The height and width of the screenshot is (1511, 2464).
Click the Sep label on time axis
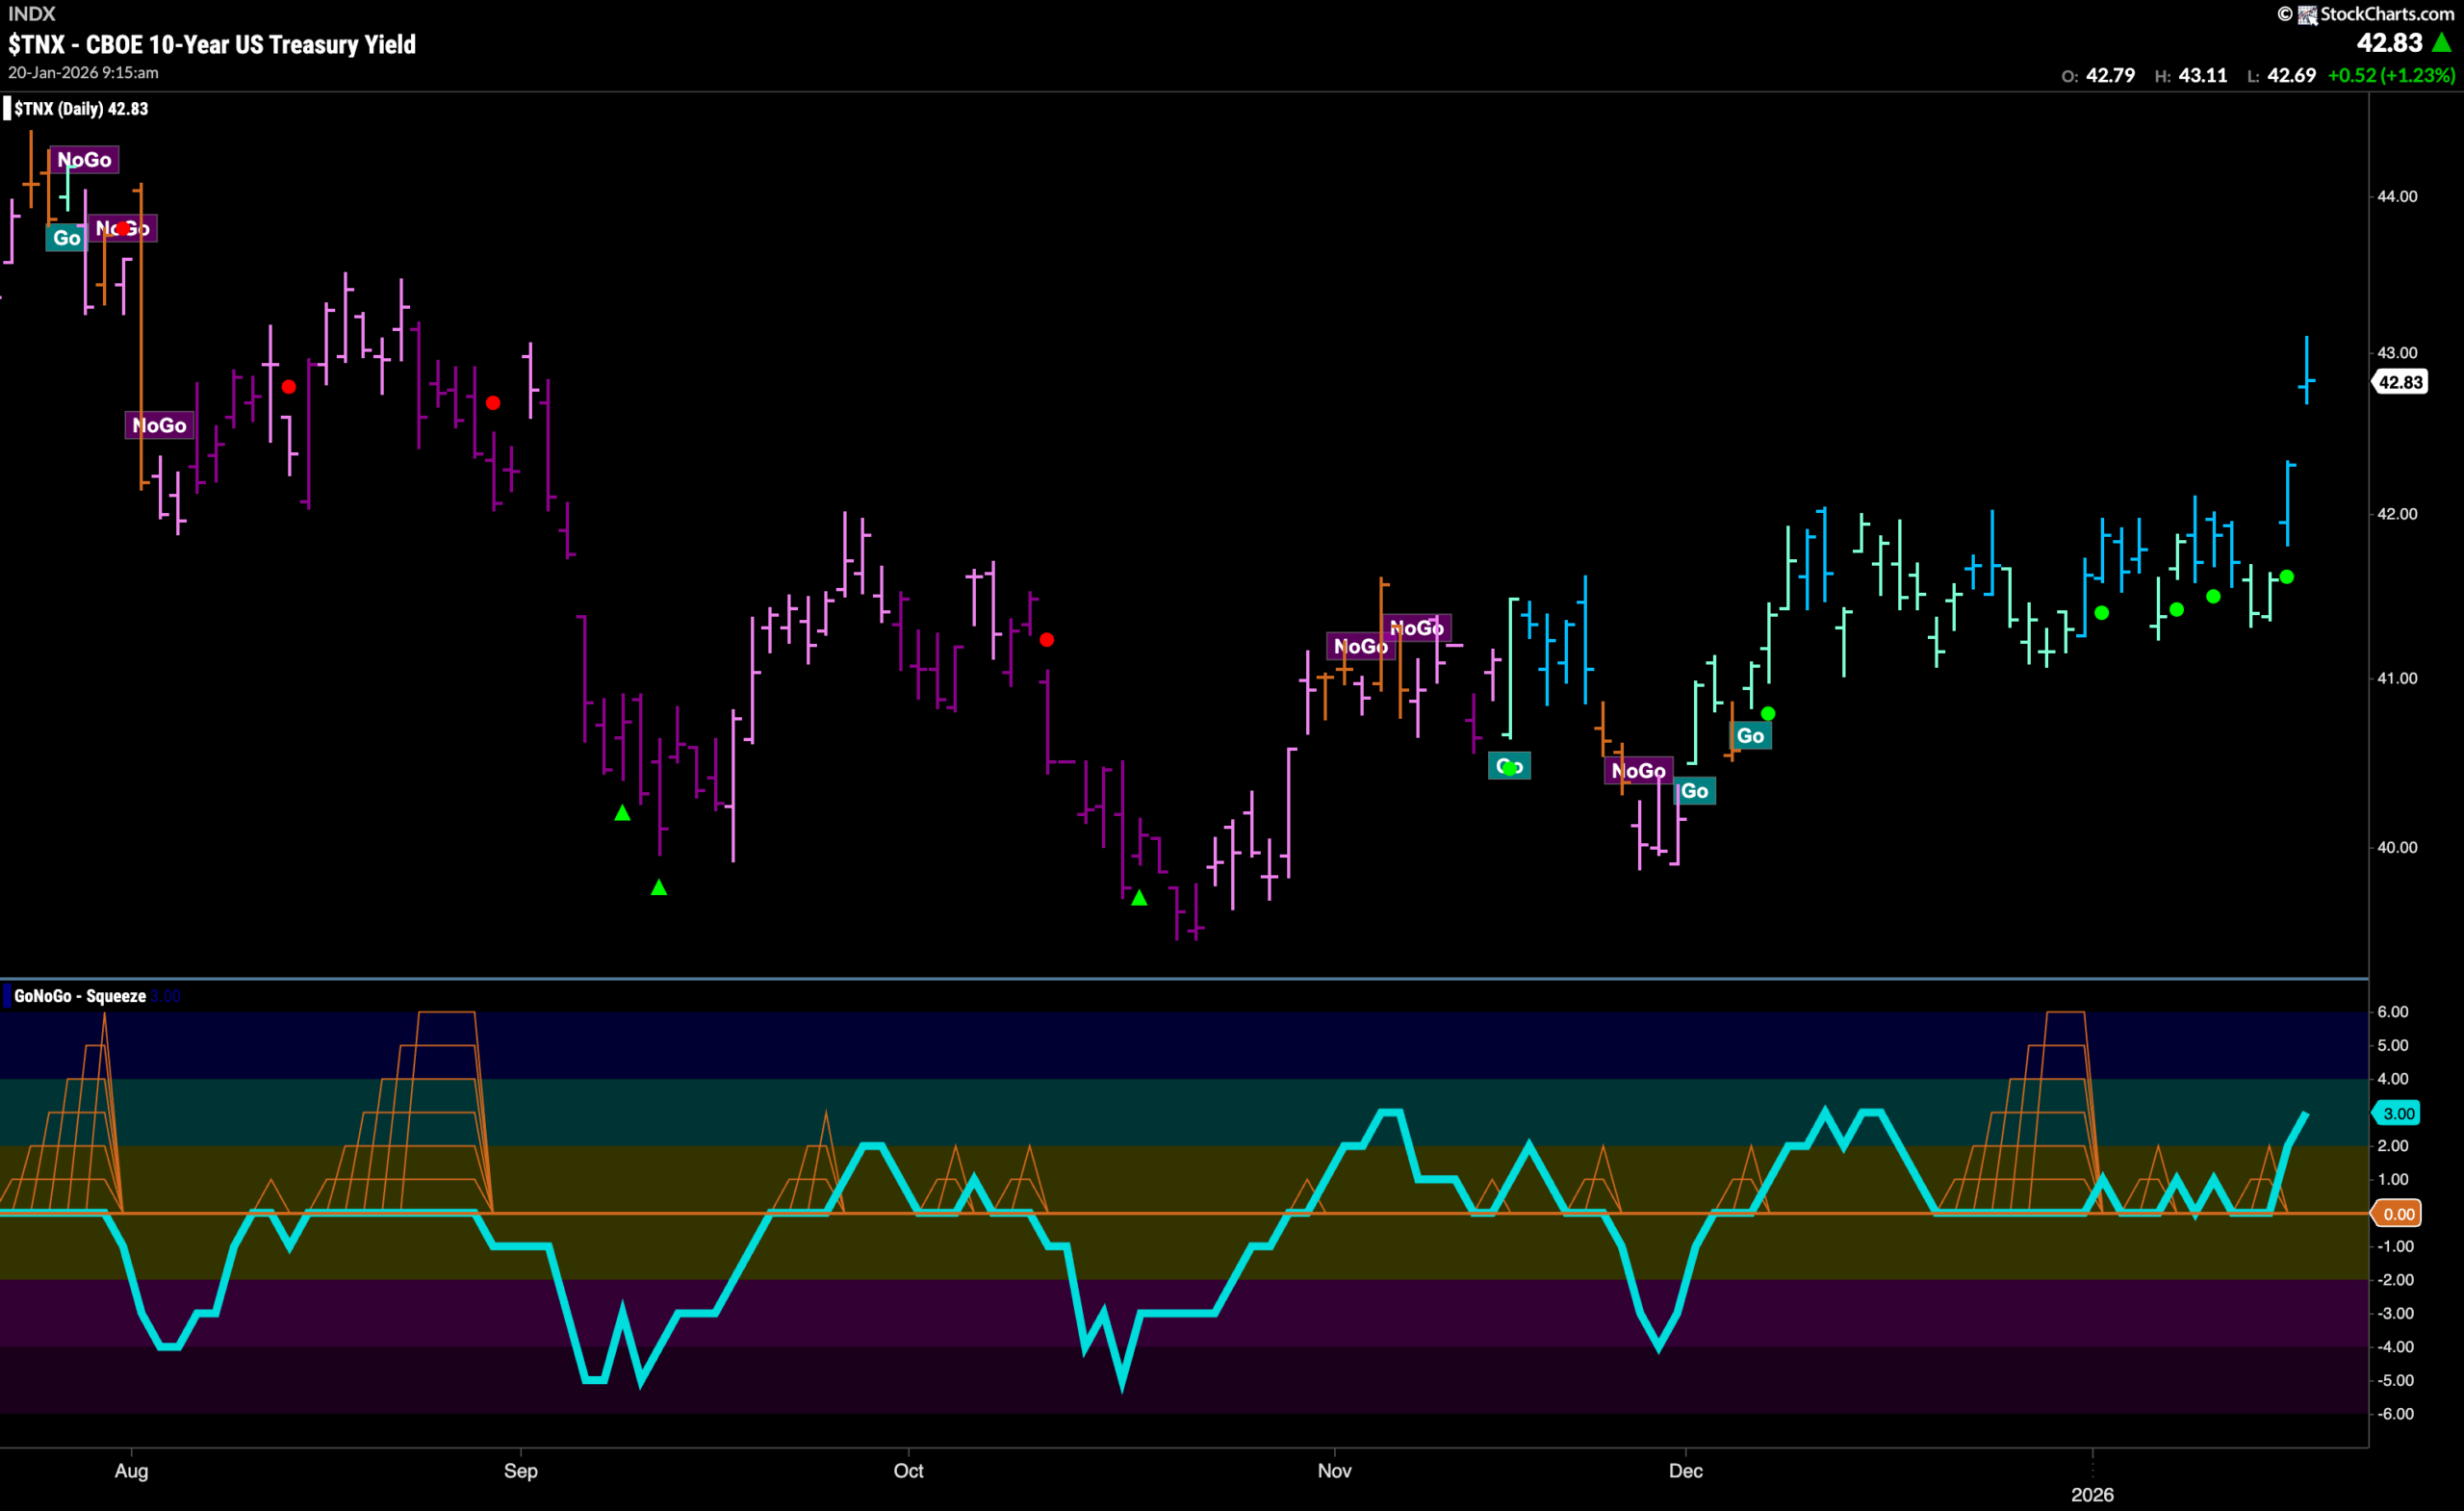pyautogui.click(x=520, y=1471)
